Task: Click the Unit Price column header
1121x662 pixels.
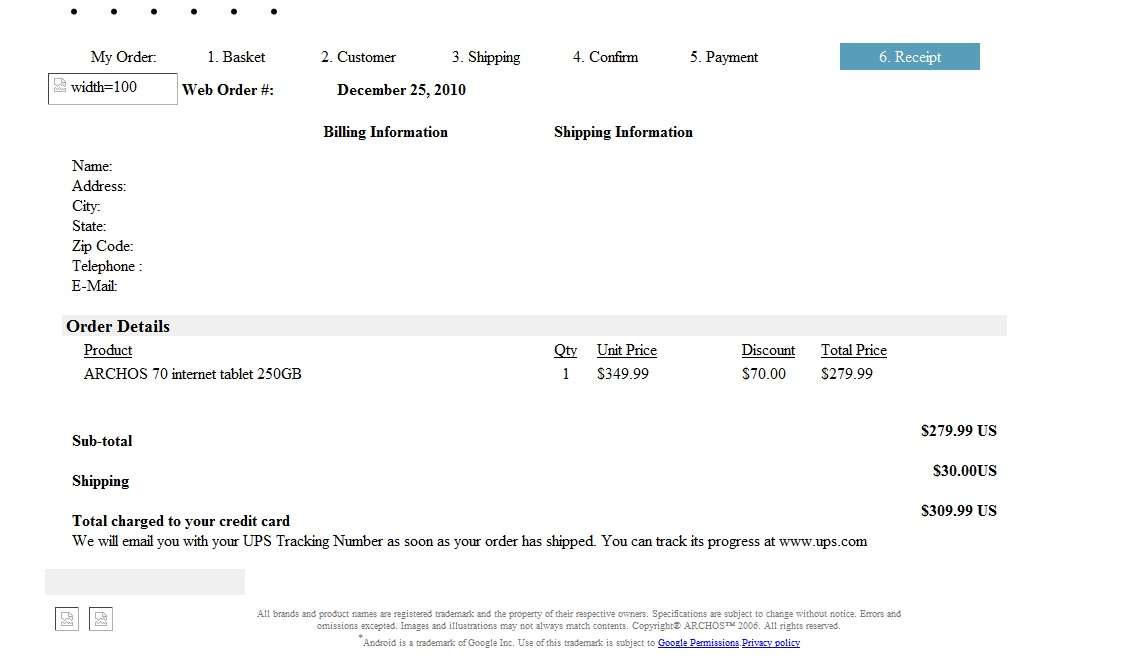Action: tap(626, 350)
